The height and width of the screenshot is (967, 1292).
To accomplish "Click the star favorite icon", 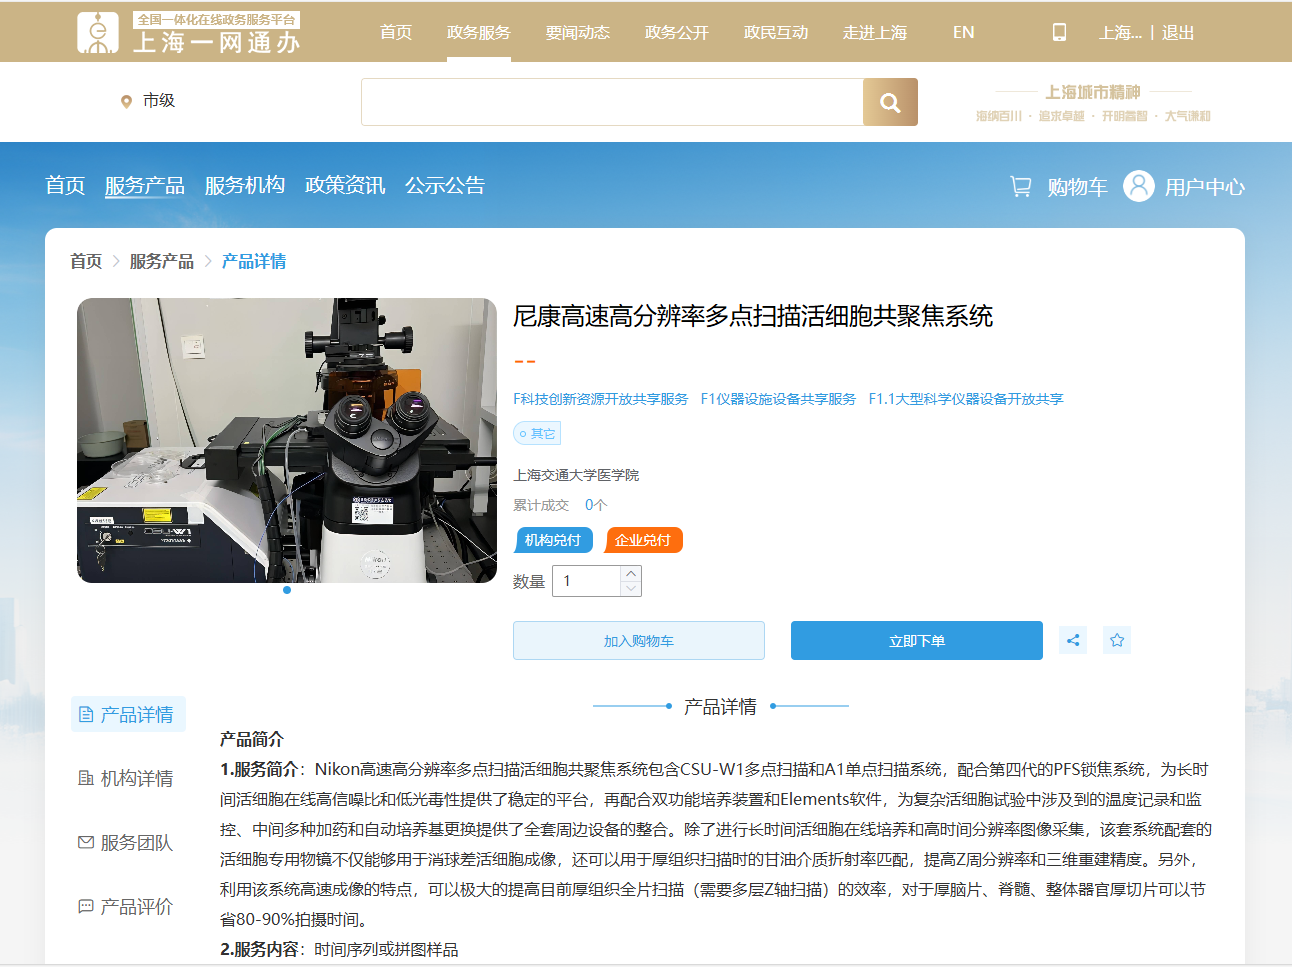I will click(1117, 640).
